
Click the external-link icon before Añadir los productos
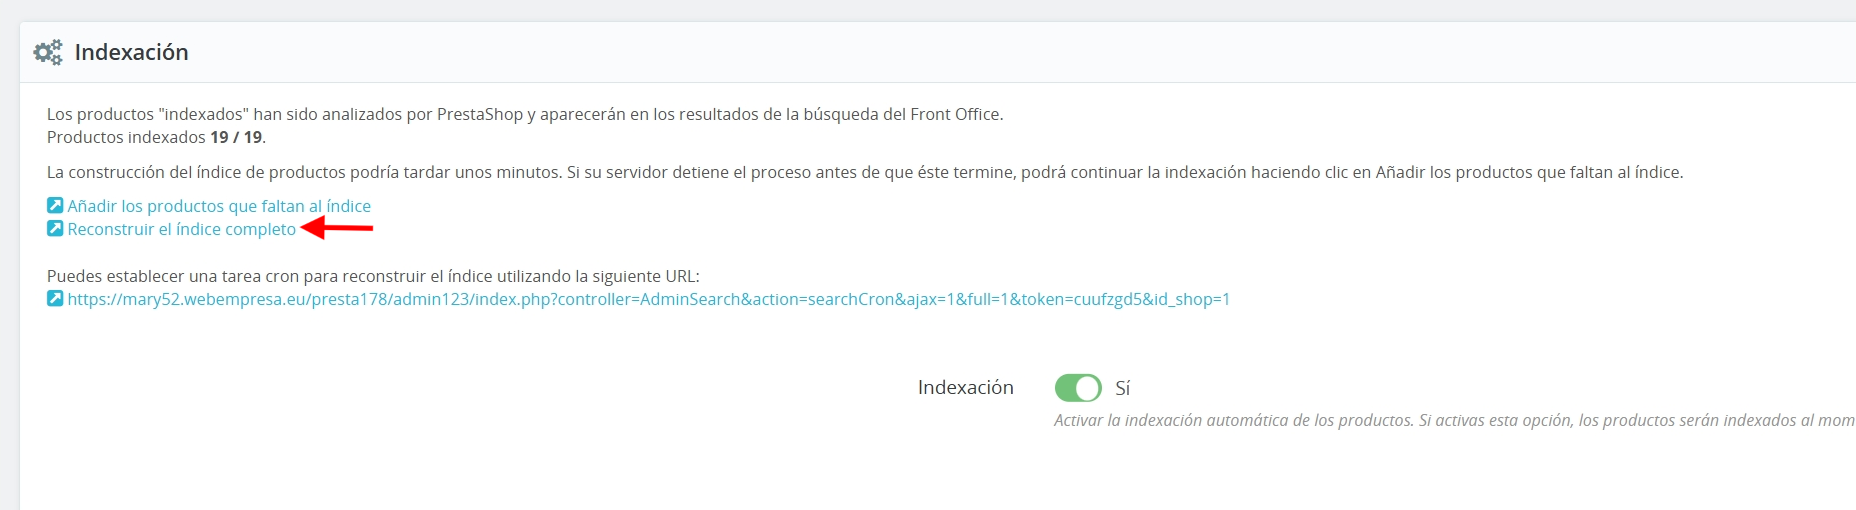[x=55, y=205]
